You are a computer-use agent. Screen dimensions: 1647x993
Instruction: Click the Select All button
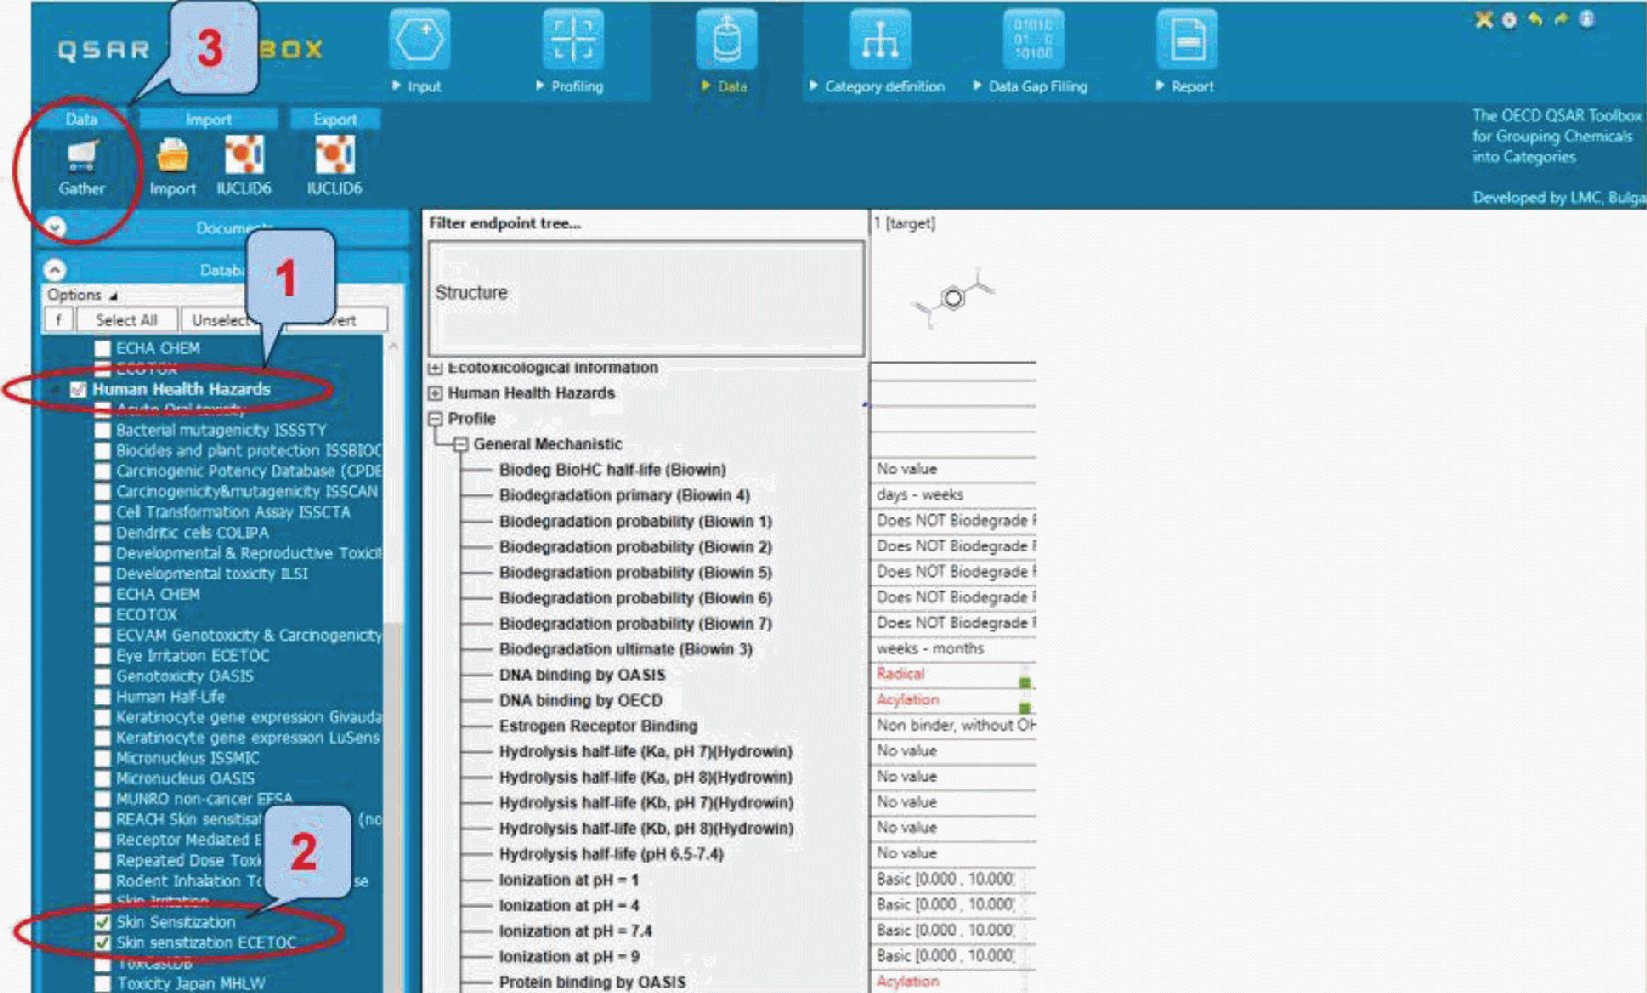pos(126,320)
